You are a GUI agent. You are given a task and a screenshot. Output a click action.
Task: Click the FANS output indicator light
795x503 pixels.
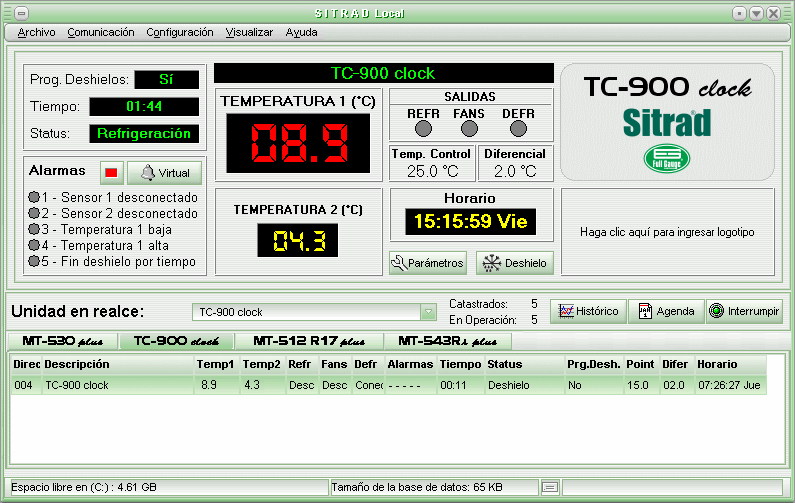pyautogui.click(x=469, y=129)
